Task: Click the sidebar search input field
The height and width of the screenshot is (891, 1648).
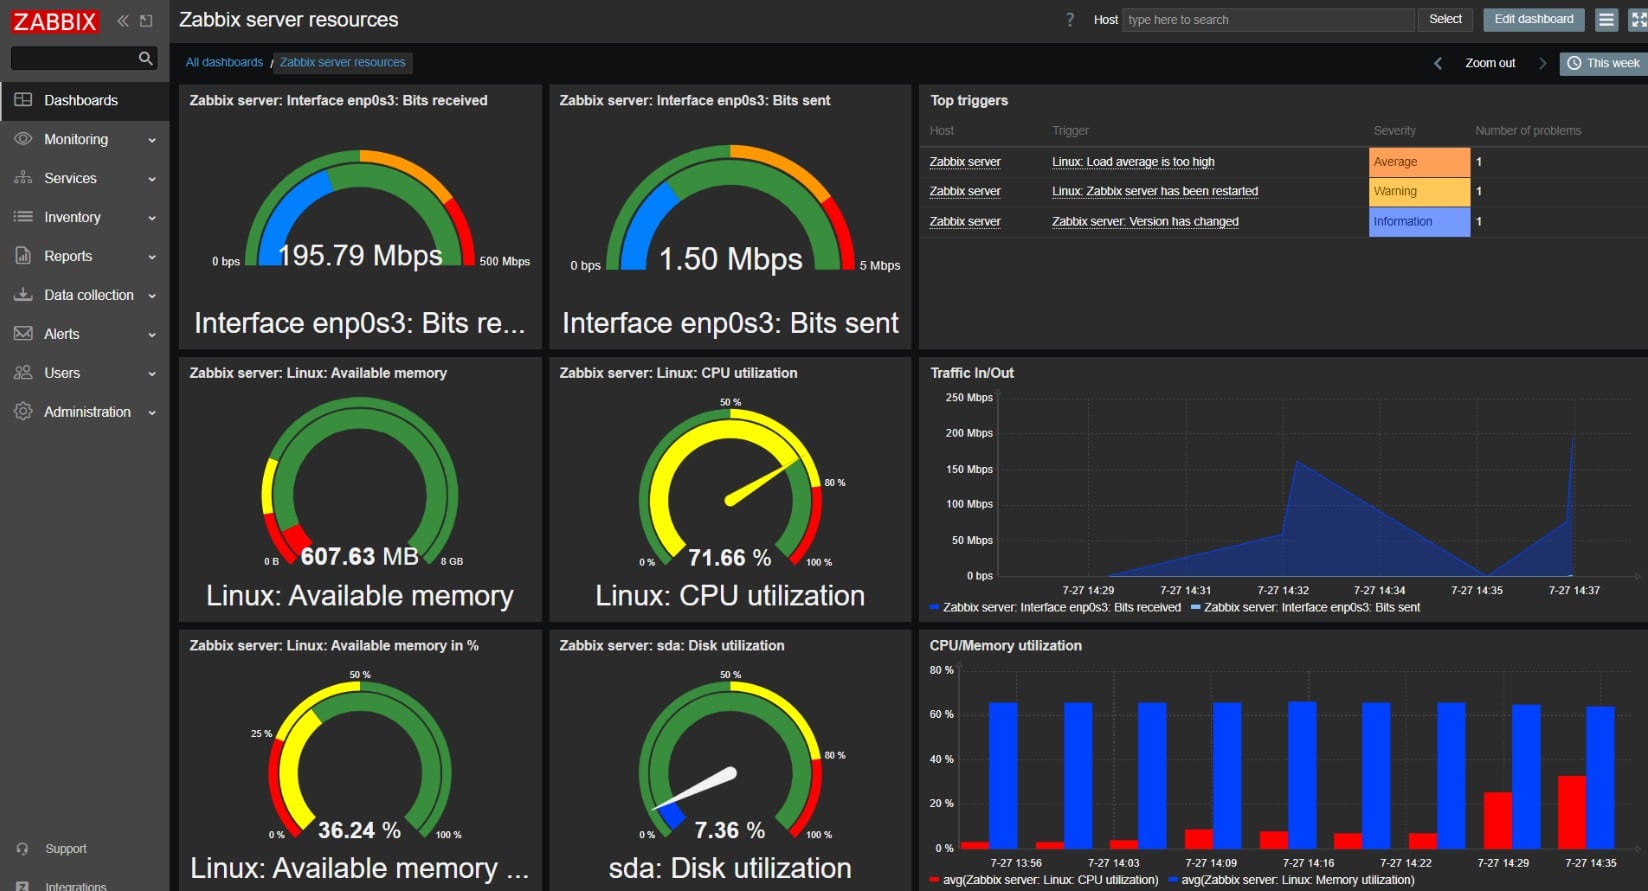Action: point(73,59)
